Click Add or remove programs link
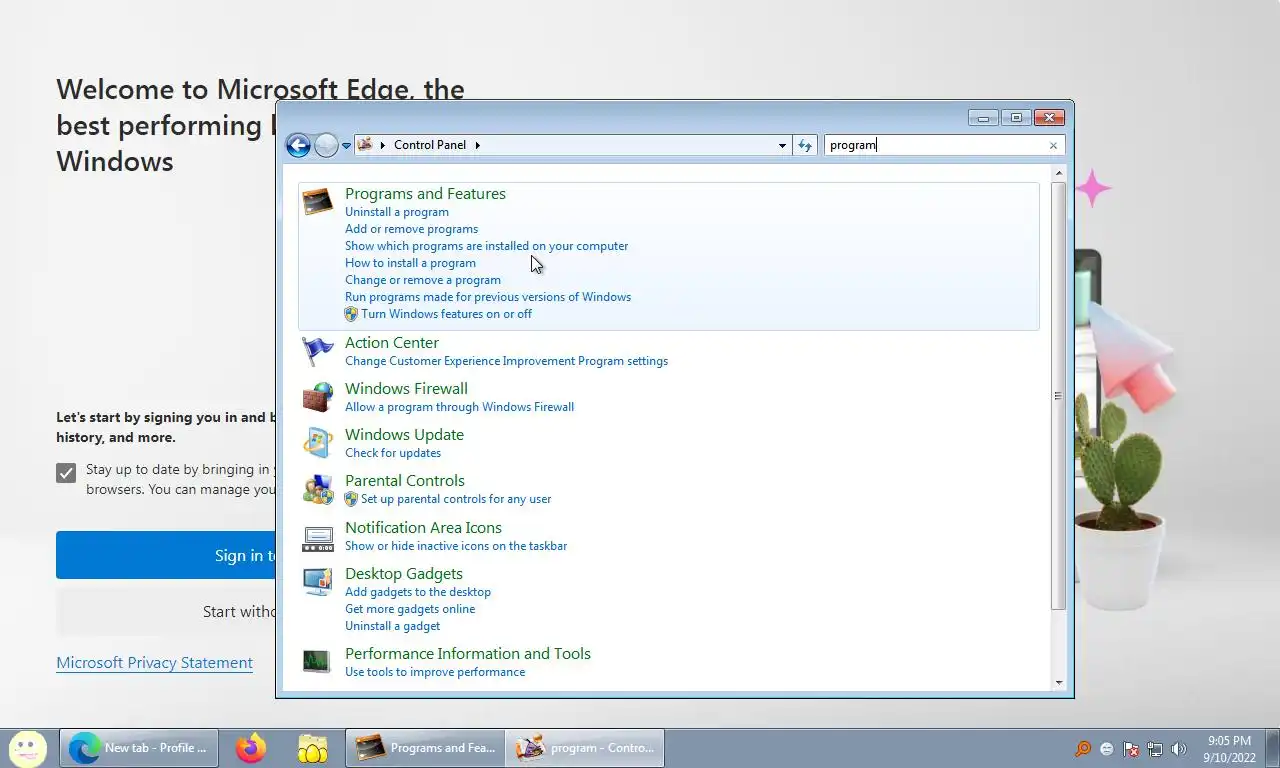Viewport: 1280px width, 768px height. [411, 229]
